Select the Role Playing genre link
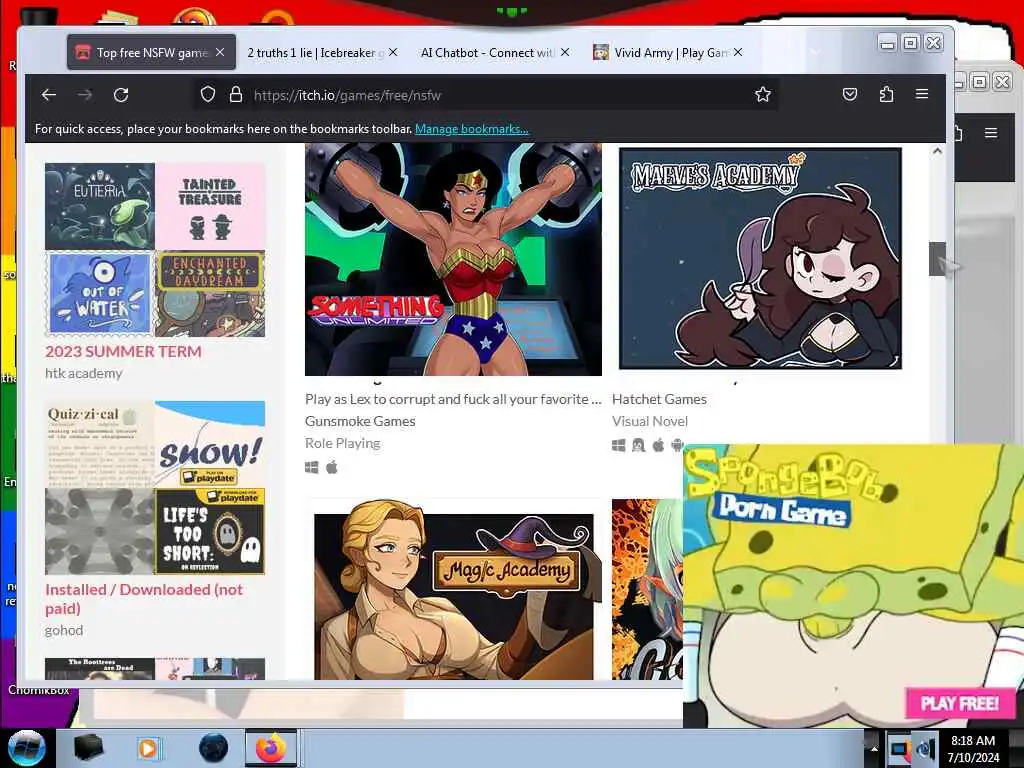The image size is (1024, 768). (342, 443)
